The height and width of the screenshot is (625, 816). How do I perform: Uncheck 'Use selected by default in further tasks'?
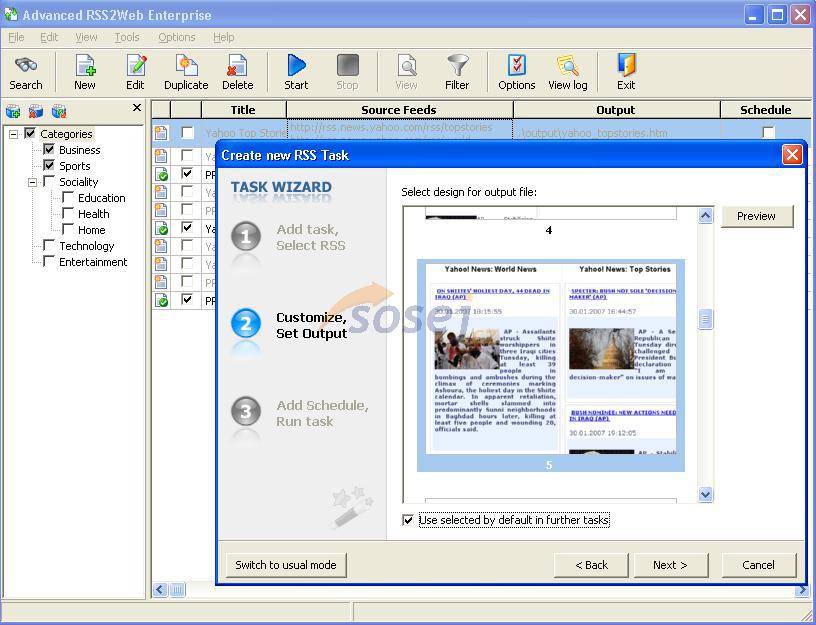[408, 520]
